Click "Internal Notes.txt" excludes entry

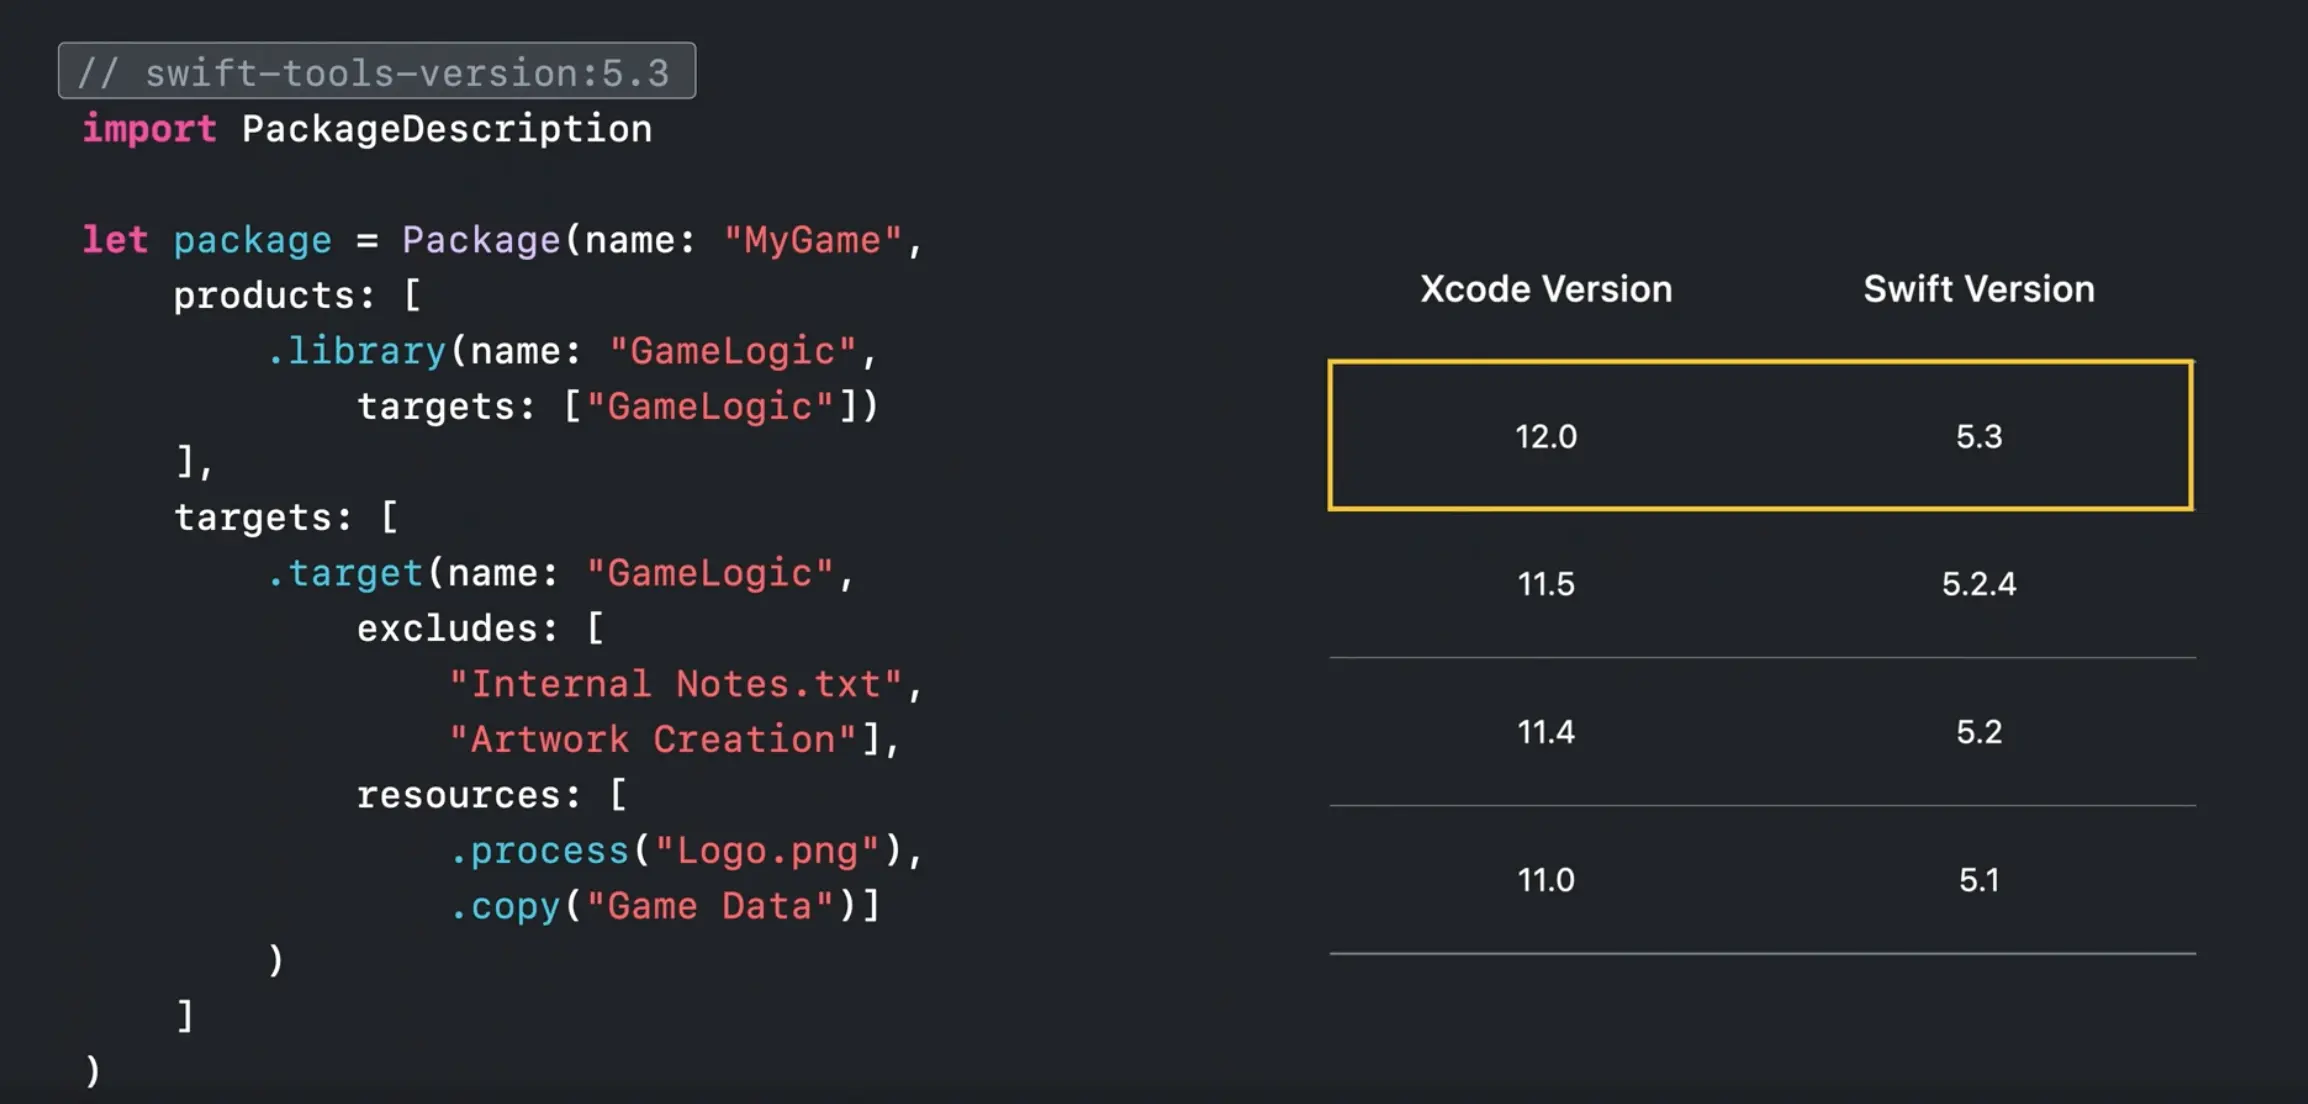click(x=676, y=684)
